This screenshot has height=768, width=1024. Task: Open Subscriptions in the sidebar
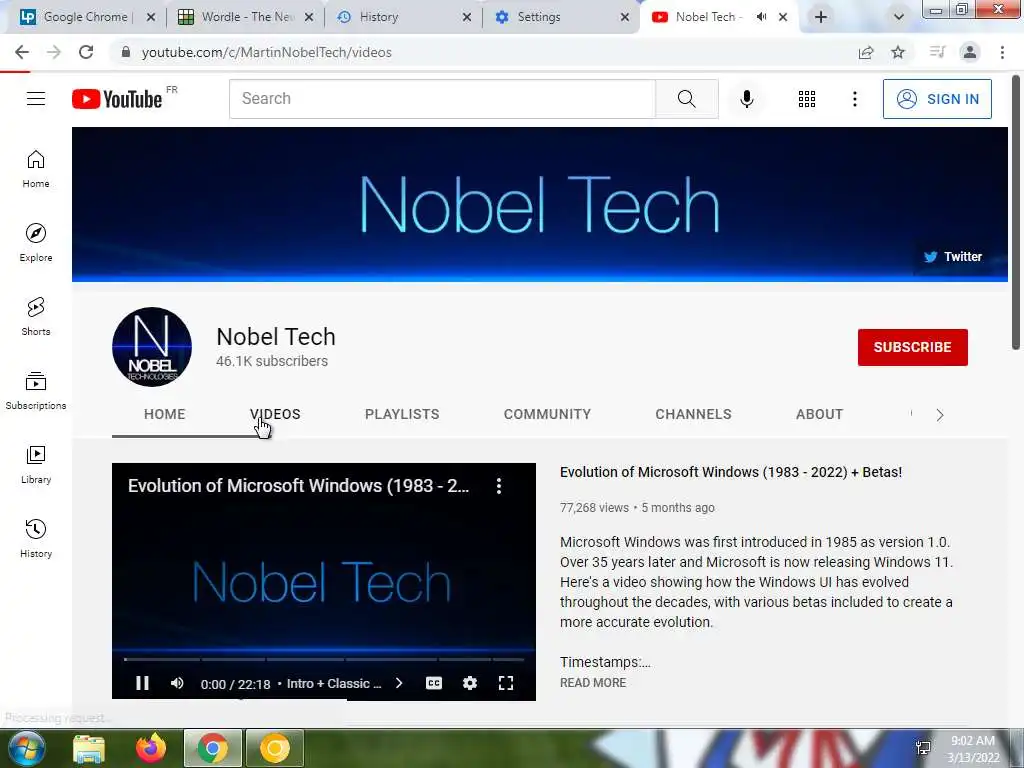click(x=36, y=391)
